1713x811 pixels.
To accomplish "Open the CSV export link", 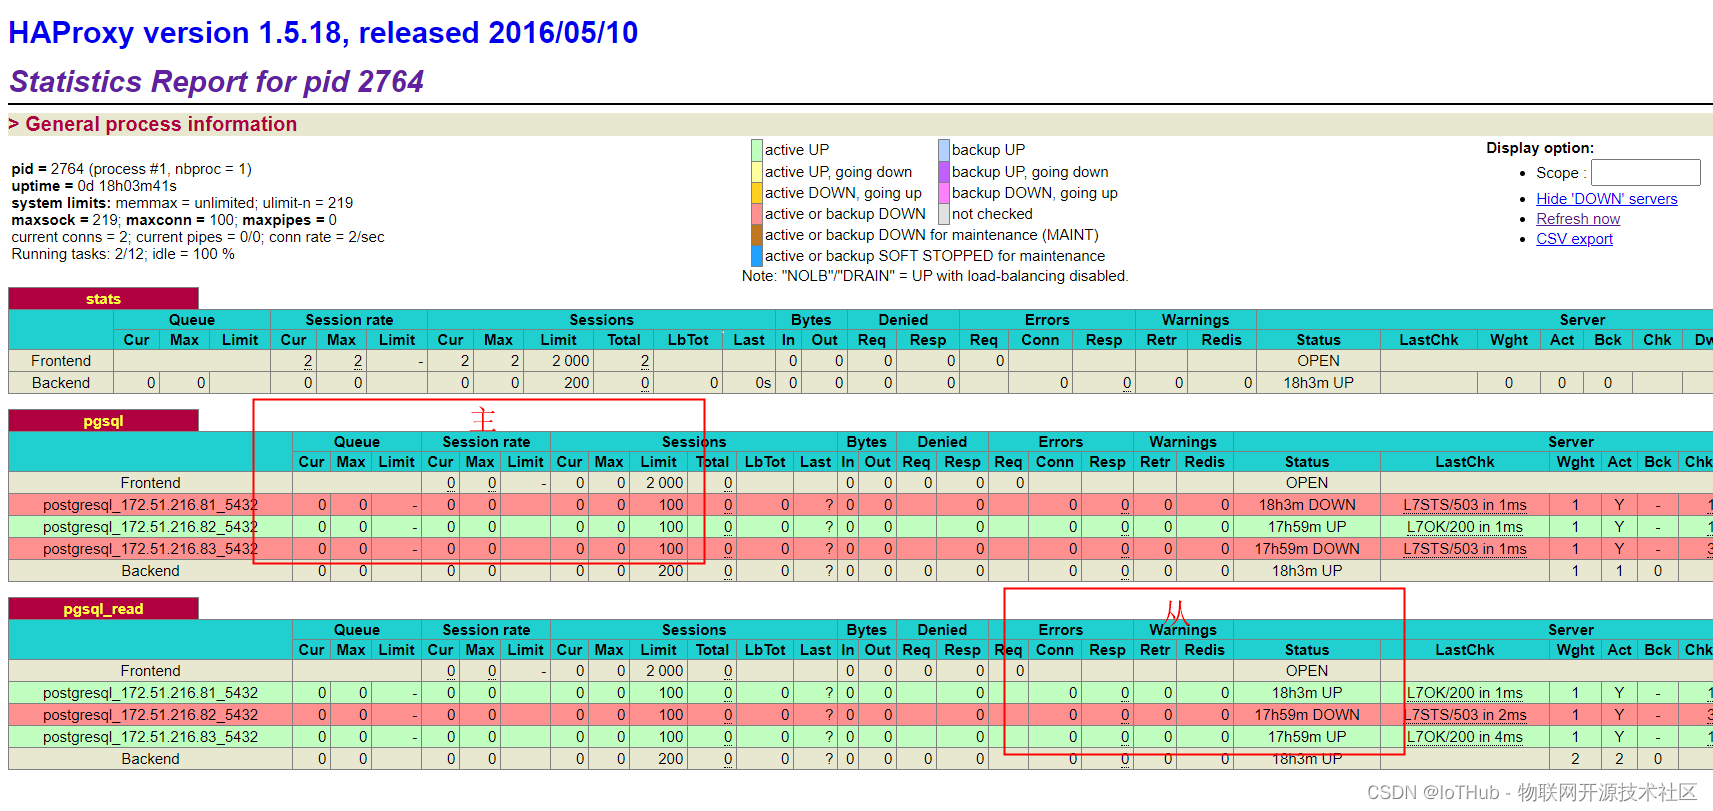I will [x=1574, y=239].
